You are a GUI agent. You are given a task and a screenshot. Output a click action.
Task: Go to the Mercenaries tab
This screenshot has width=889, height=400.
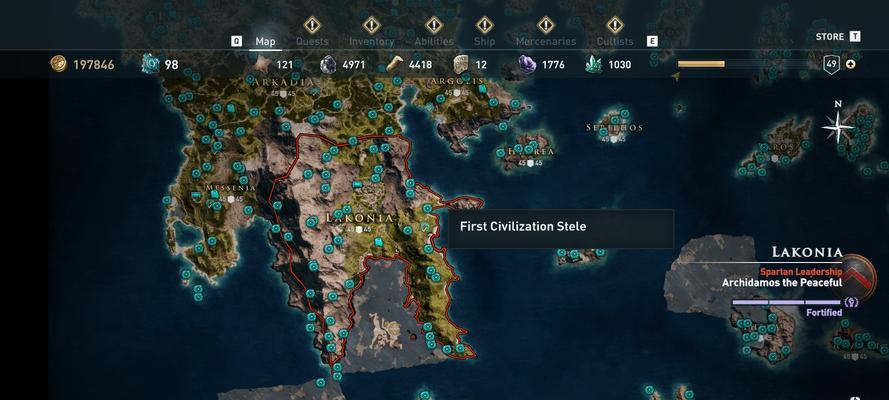point(545,41)
